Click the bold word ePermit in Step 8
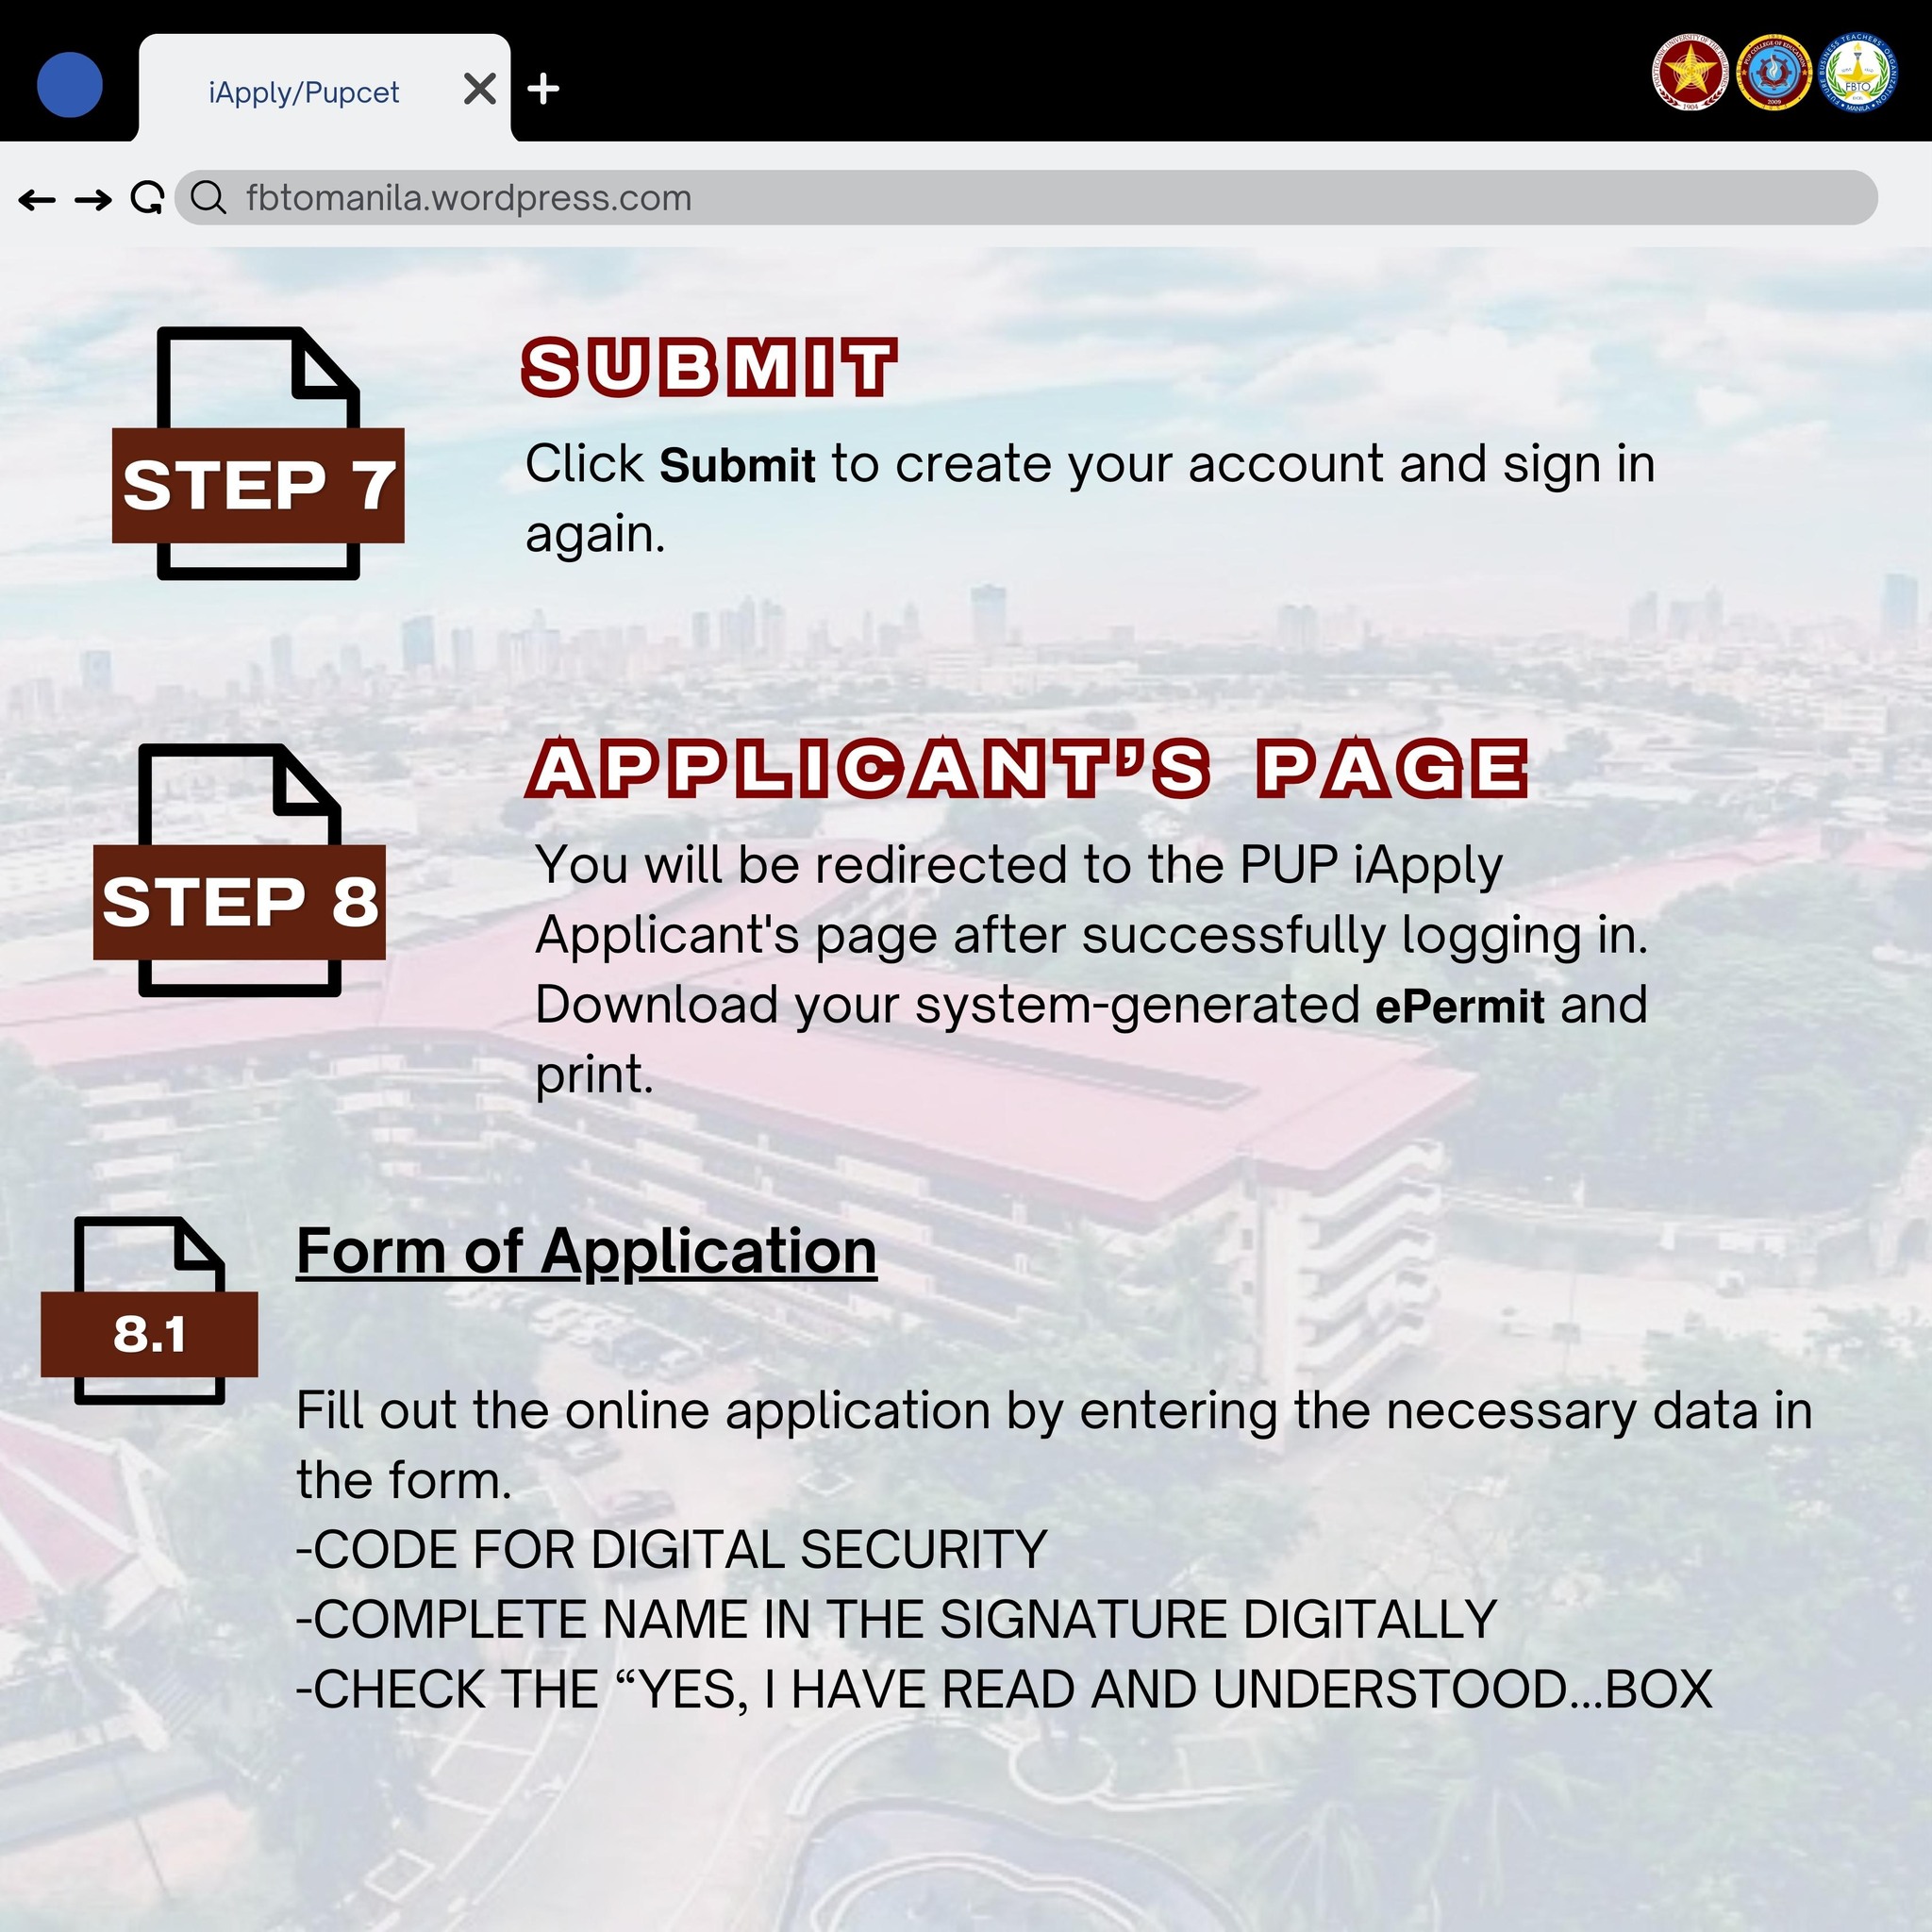The height and width of the screenshot is (1932, 1932). tap(1460, 1007)
